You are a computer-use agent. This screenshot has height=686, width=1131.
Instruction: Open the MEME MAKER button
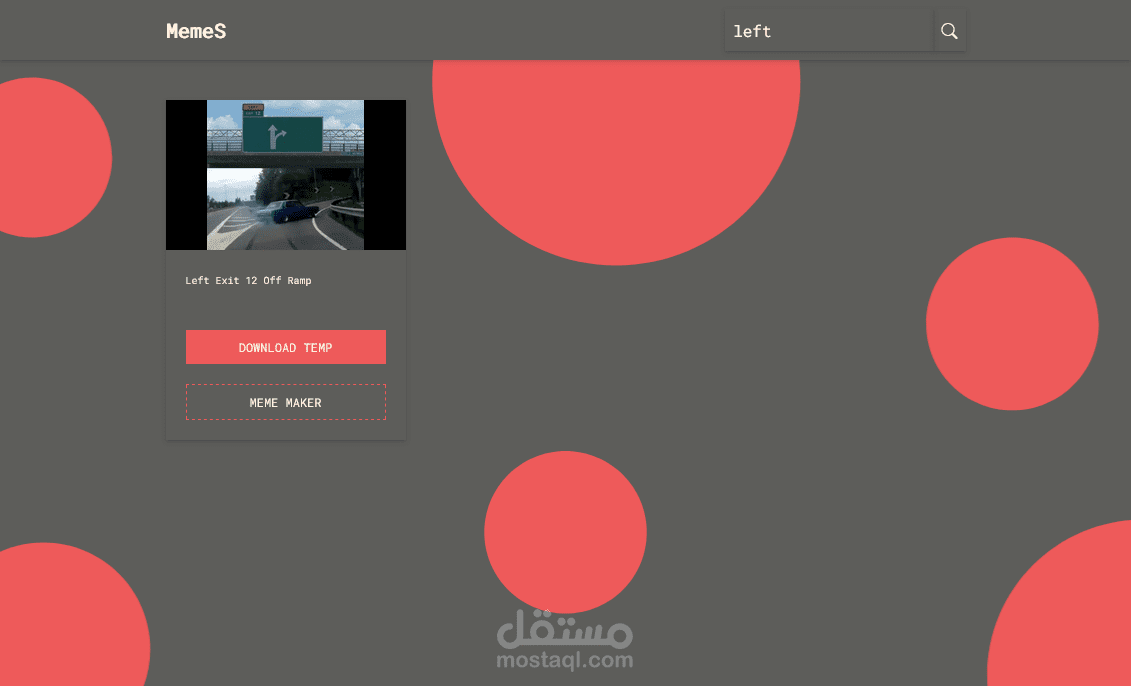(x=286, y=402)
